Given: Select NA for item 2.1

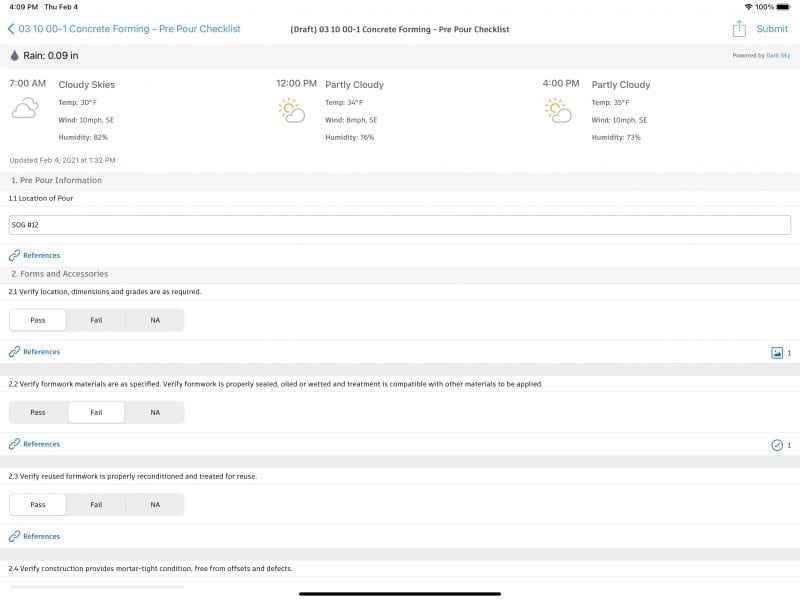Looking at the screenshot, I should 155,320.
